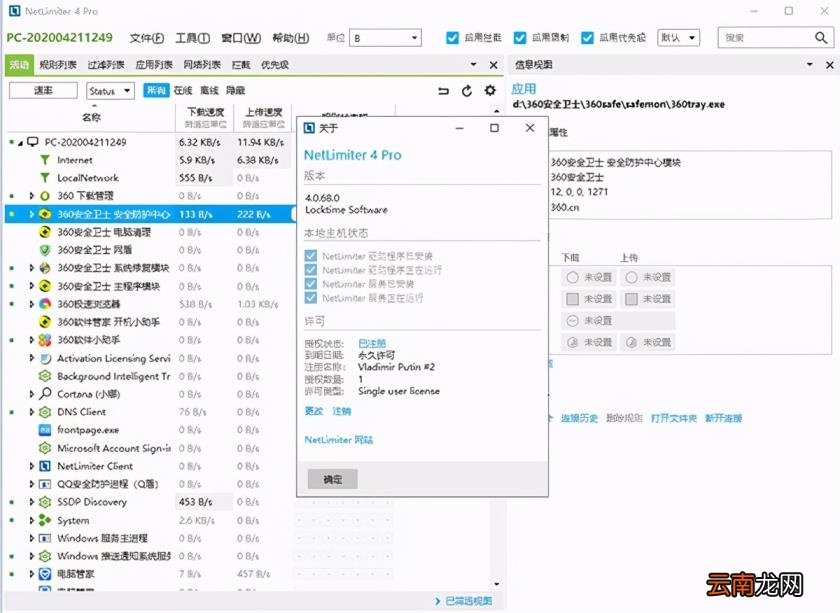Viewport: 840px width, 613px height.
Task: Click the search magnifier icon
Action: click(x=821, y=38)
